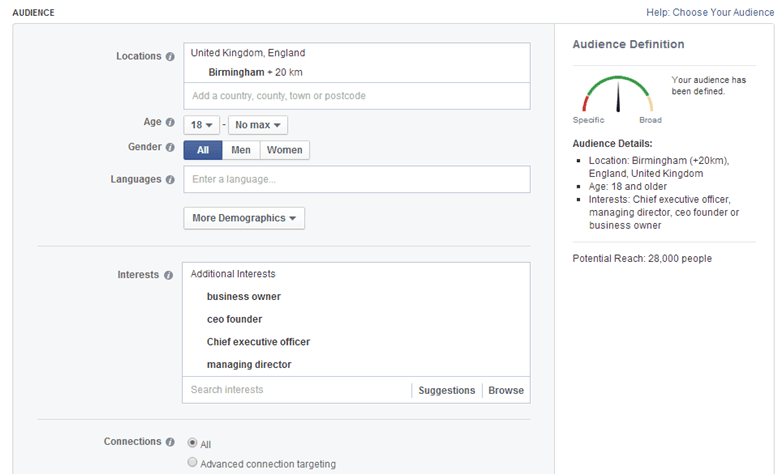The image size is (783, 476).
Task: Click the audience size gauge meter
Action: (618, 94)
